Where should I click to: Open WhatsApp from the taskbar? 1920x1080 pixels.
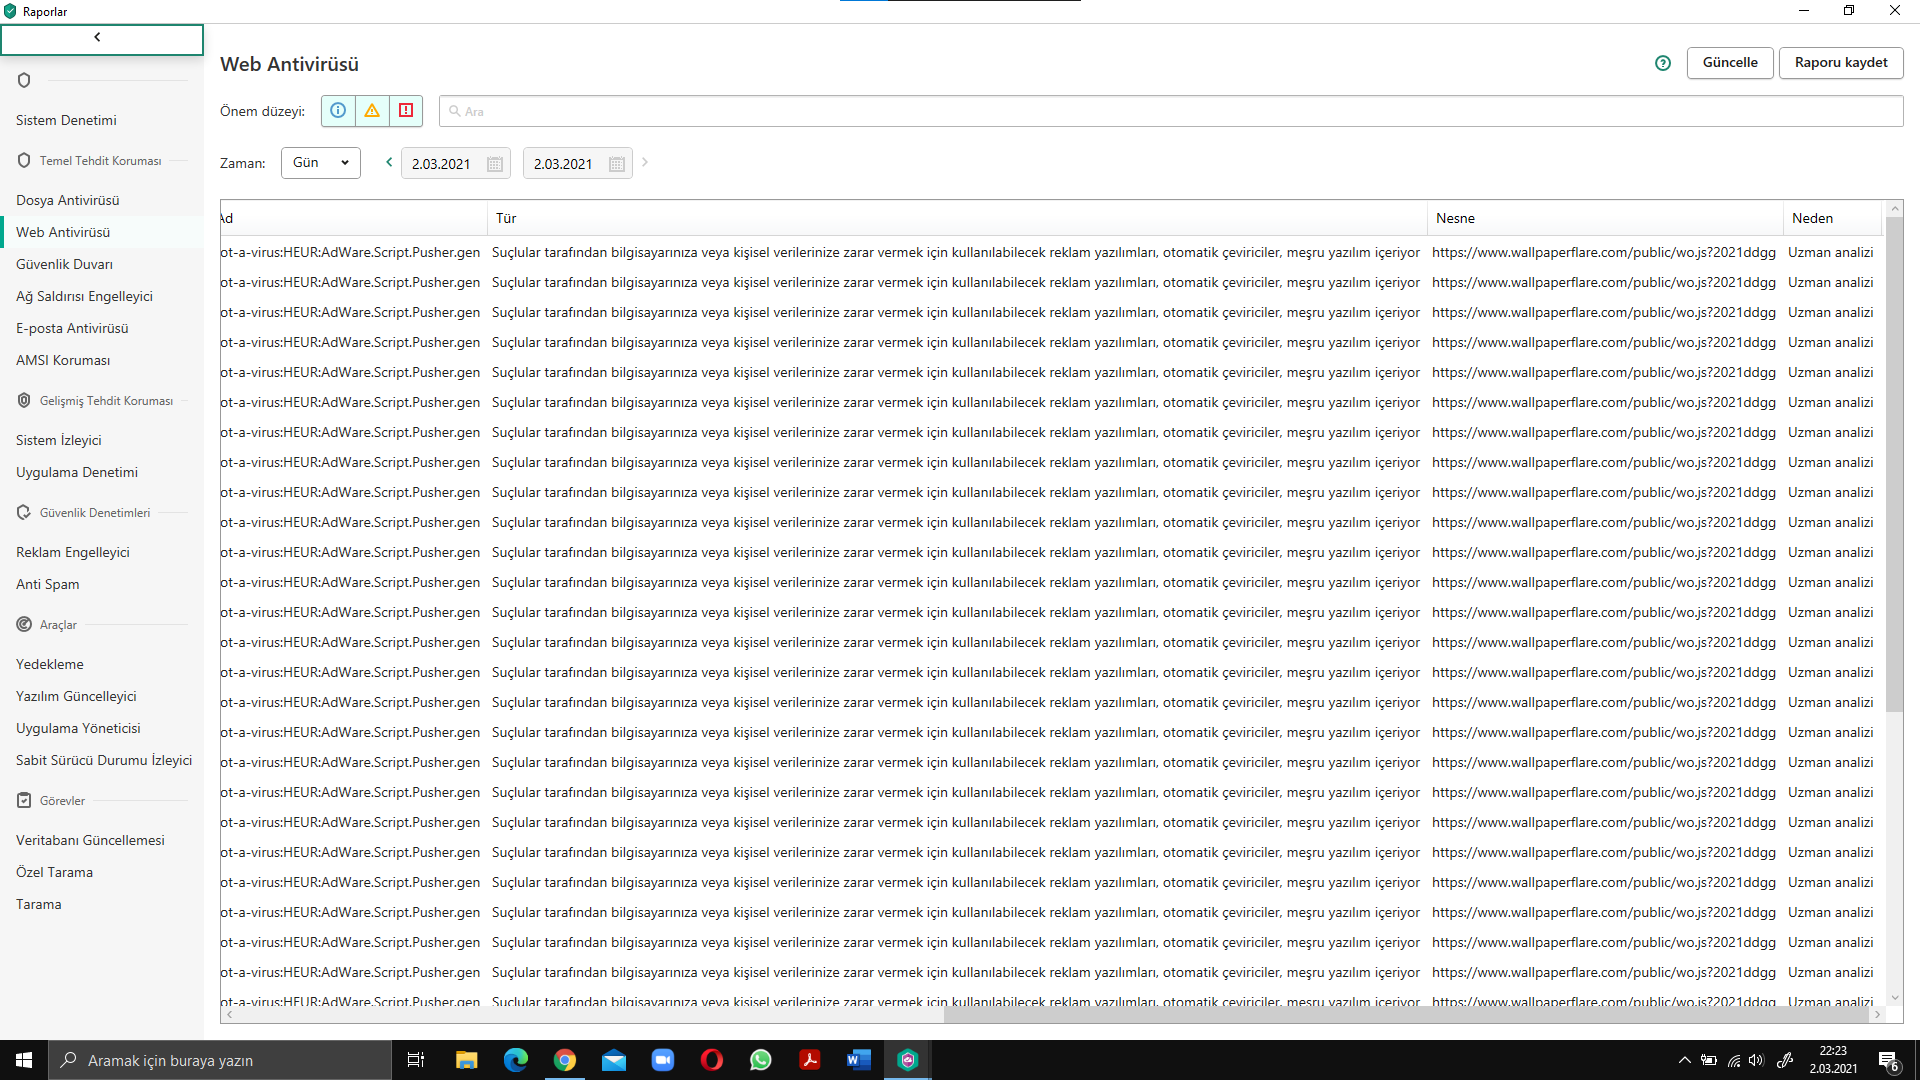761,1060
